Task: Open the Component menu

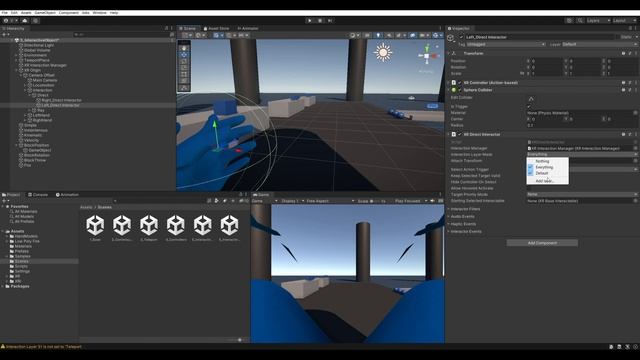Action: (x=69, y=13)
